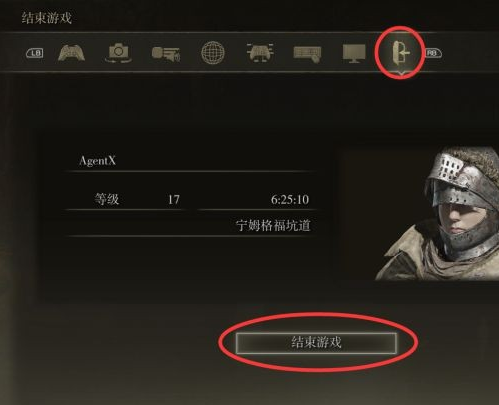Click the play time 6:25:10
499x405 pixels.
click(x=290, y=199)
